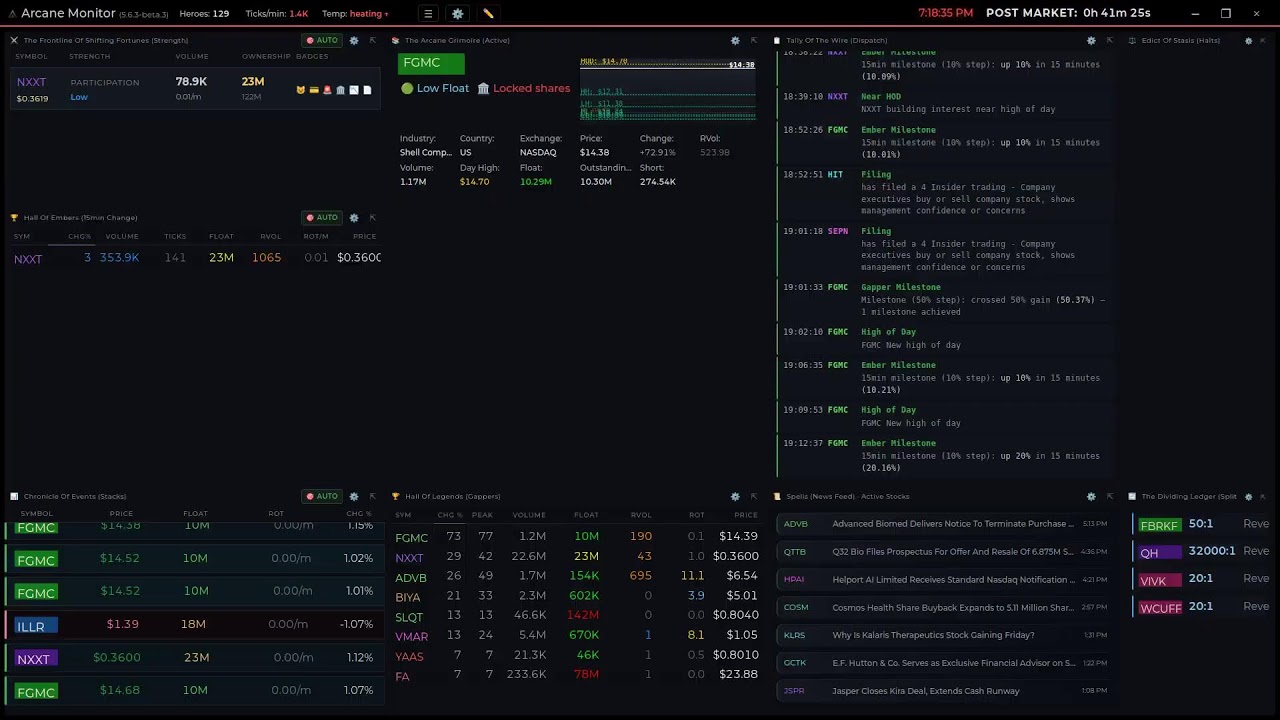
Task: Toggle AUTO in Hall Of Embers panel
Action: point(322,217)
